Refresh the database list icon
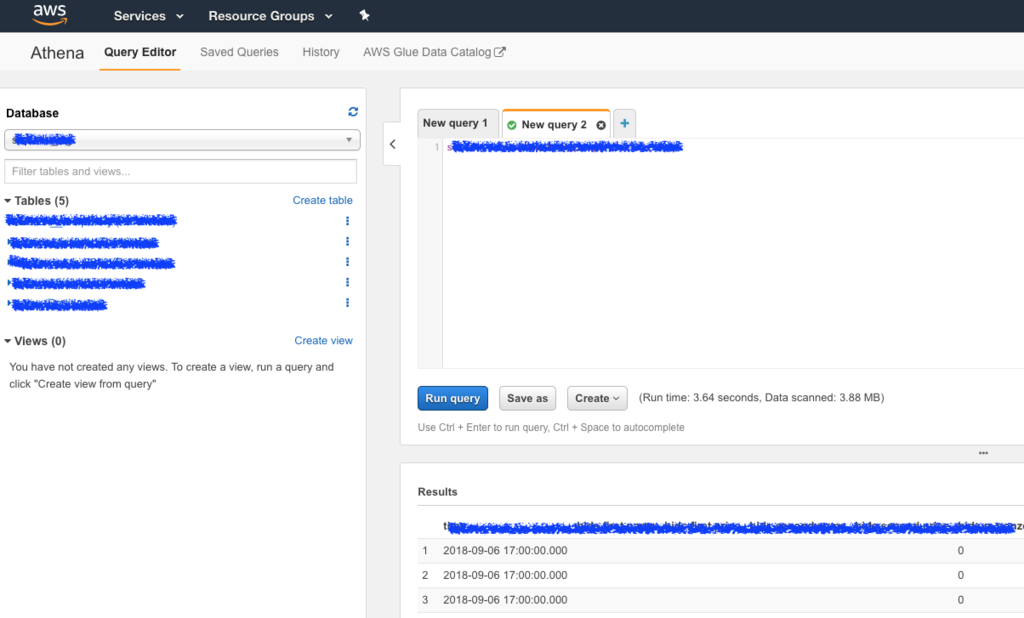 click(353, 112)
